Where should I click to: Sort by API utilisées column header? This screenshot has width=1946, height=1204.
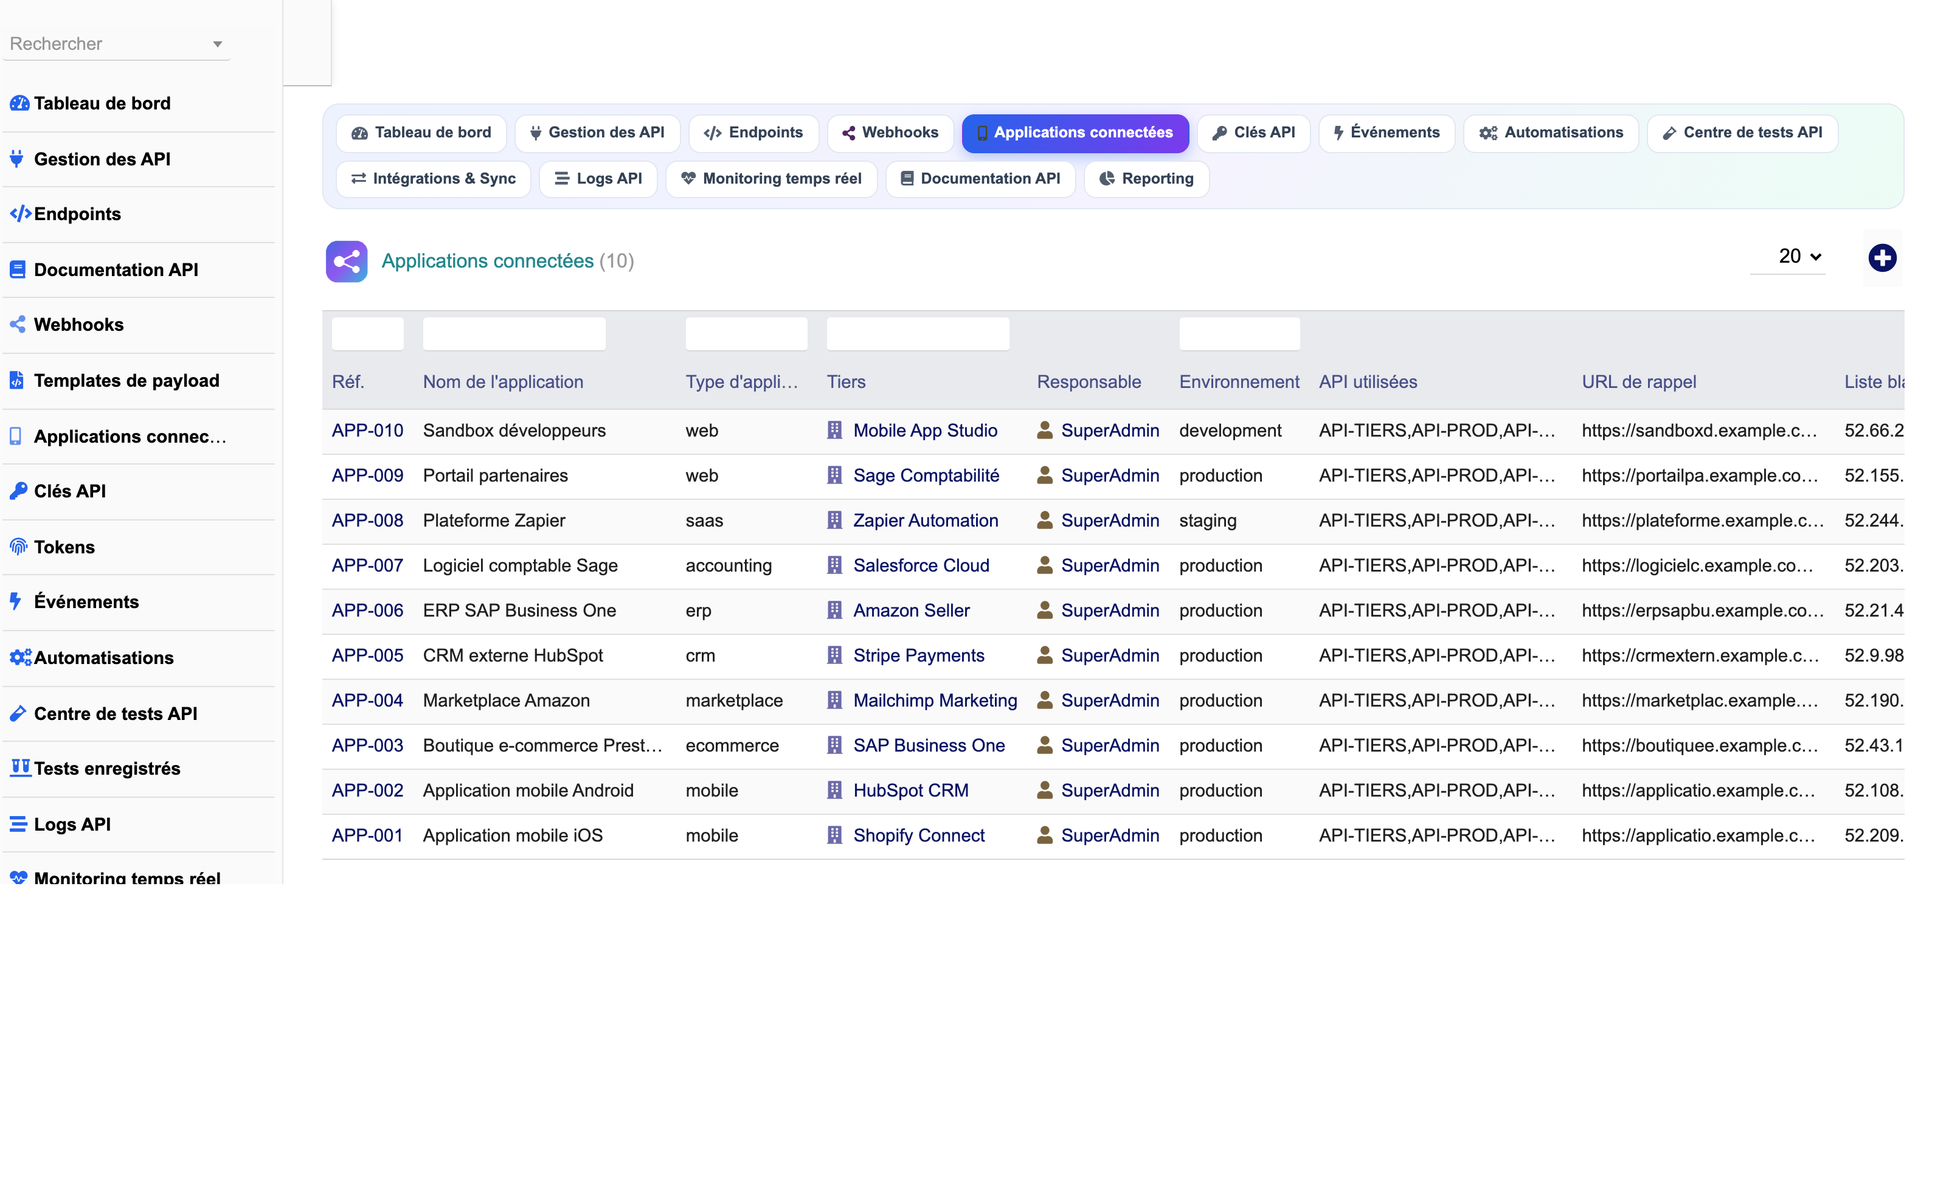(1368, 382)
